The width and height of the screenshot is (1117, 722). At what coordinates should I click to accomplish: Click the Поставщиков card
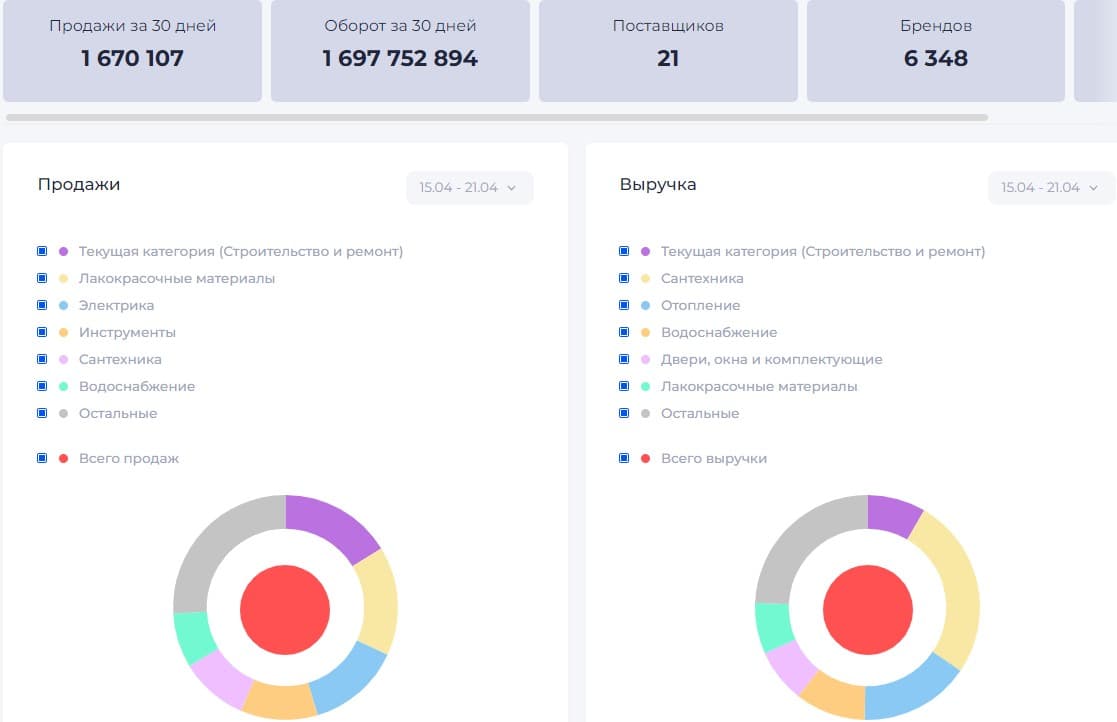(668, 50)
